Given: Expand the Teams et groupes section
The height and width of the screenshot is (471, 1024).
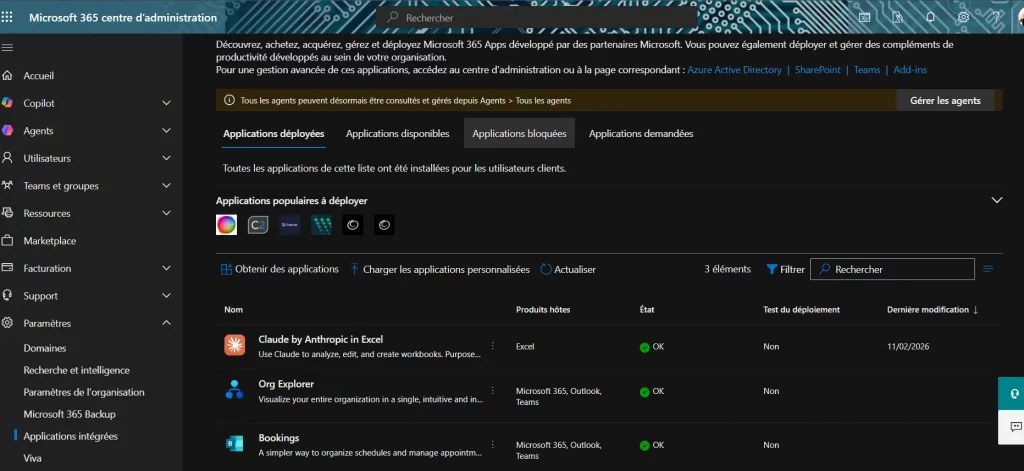Looking at the screenshot, I should tap(166, 186).
